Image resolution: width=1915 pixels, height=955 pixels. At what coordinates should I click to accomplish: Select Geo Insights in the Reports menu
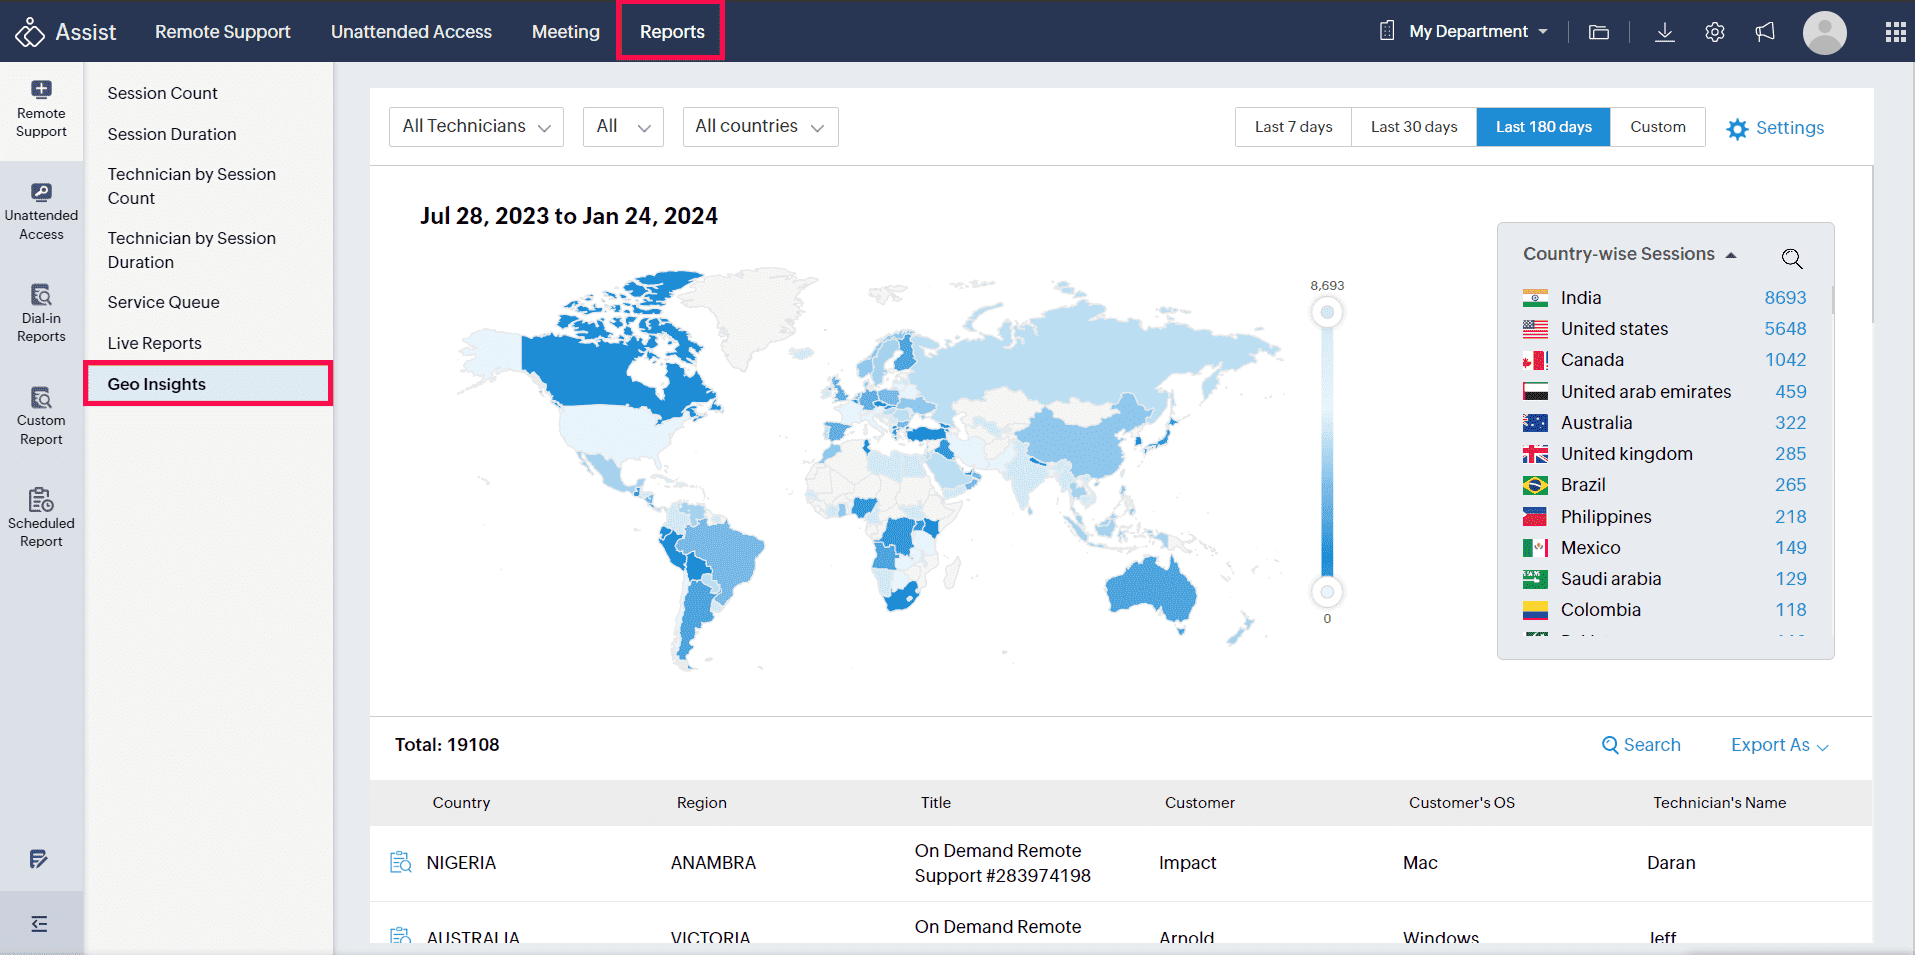(156, 383)
